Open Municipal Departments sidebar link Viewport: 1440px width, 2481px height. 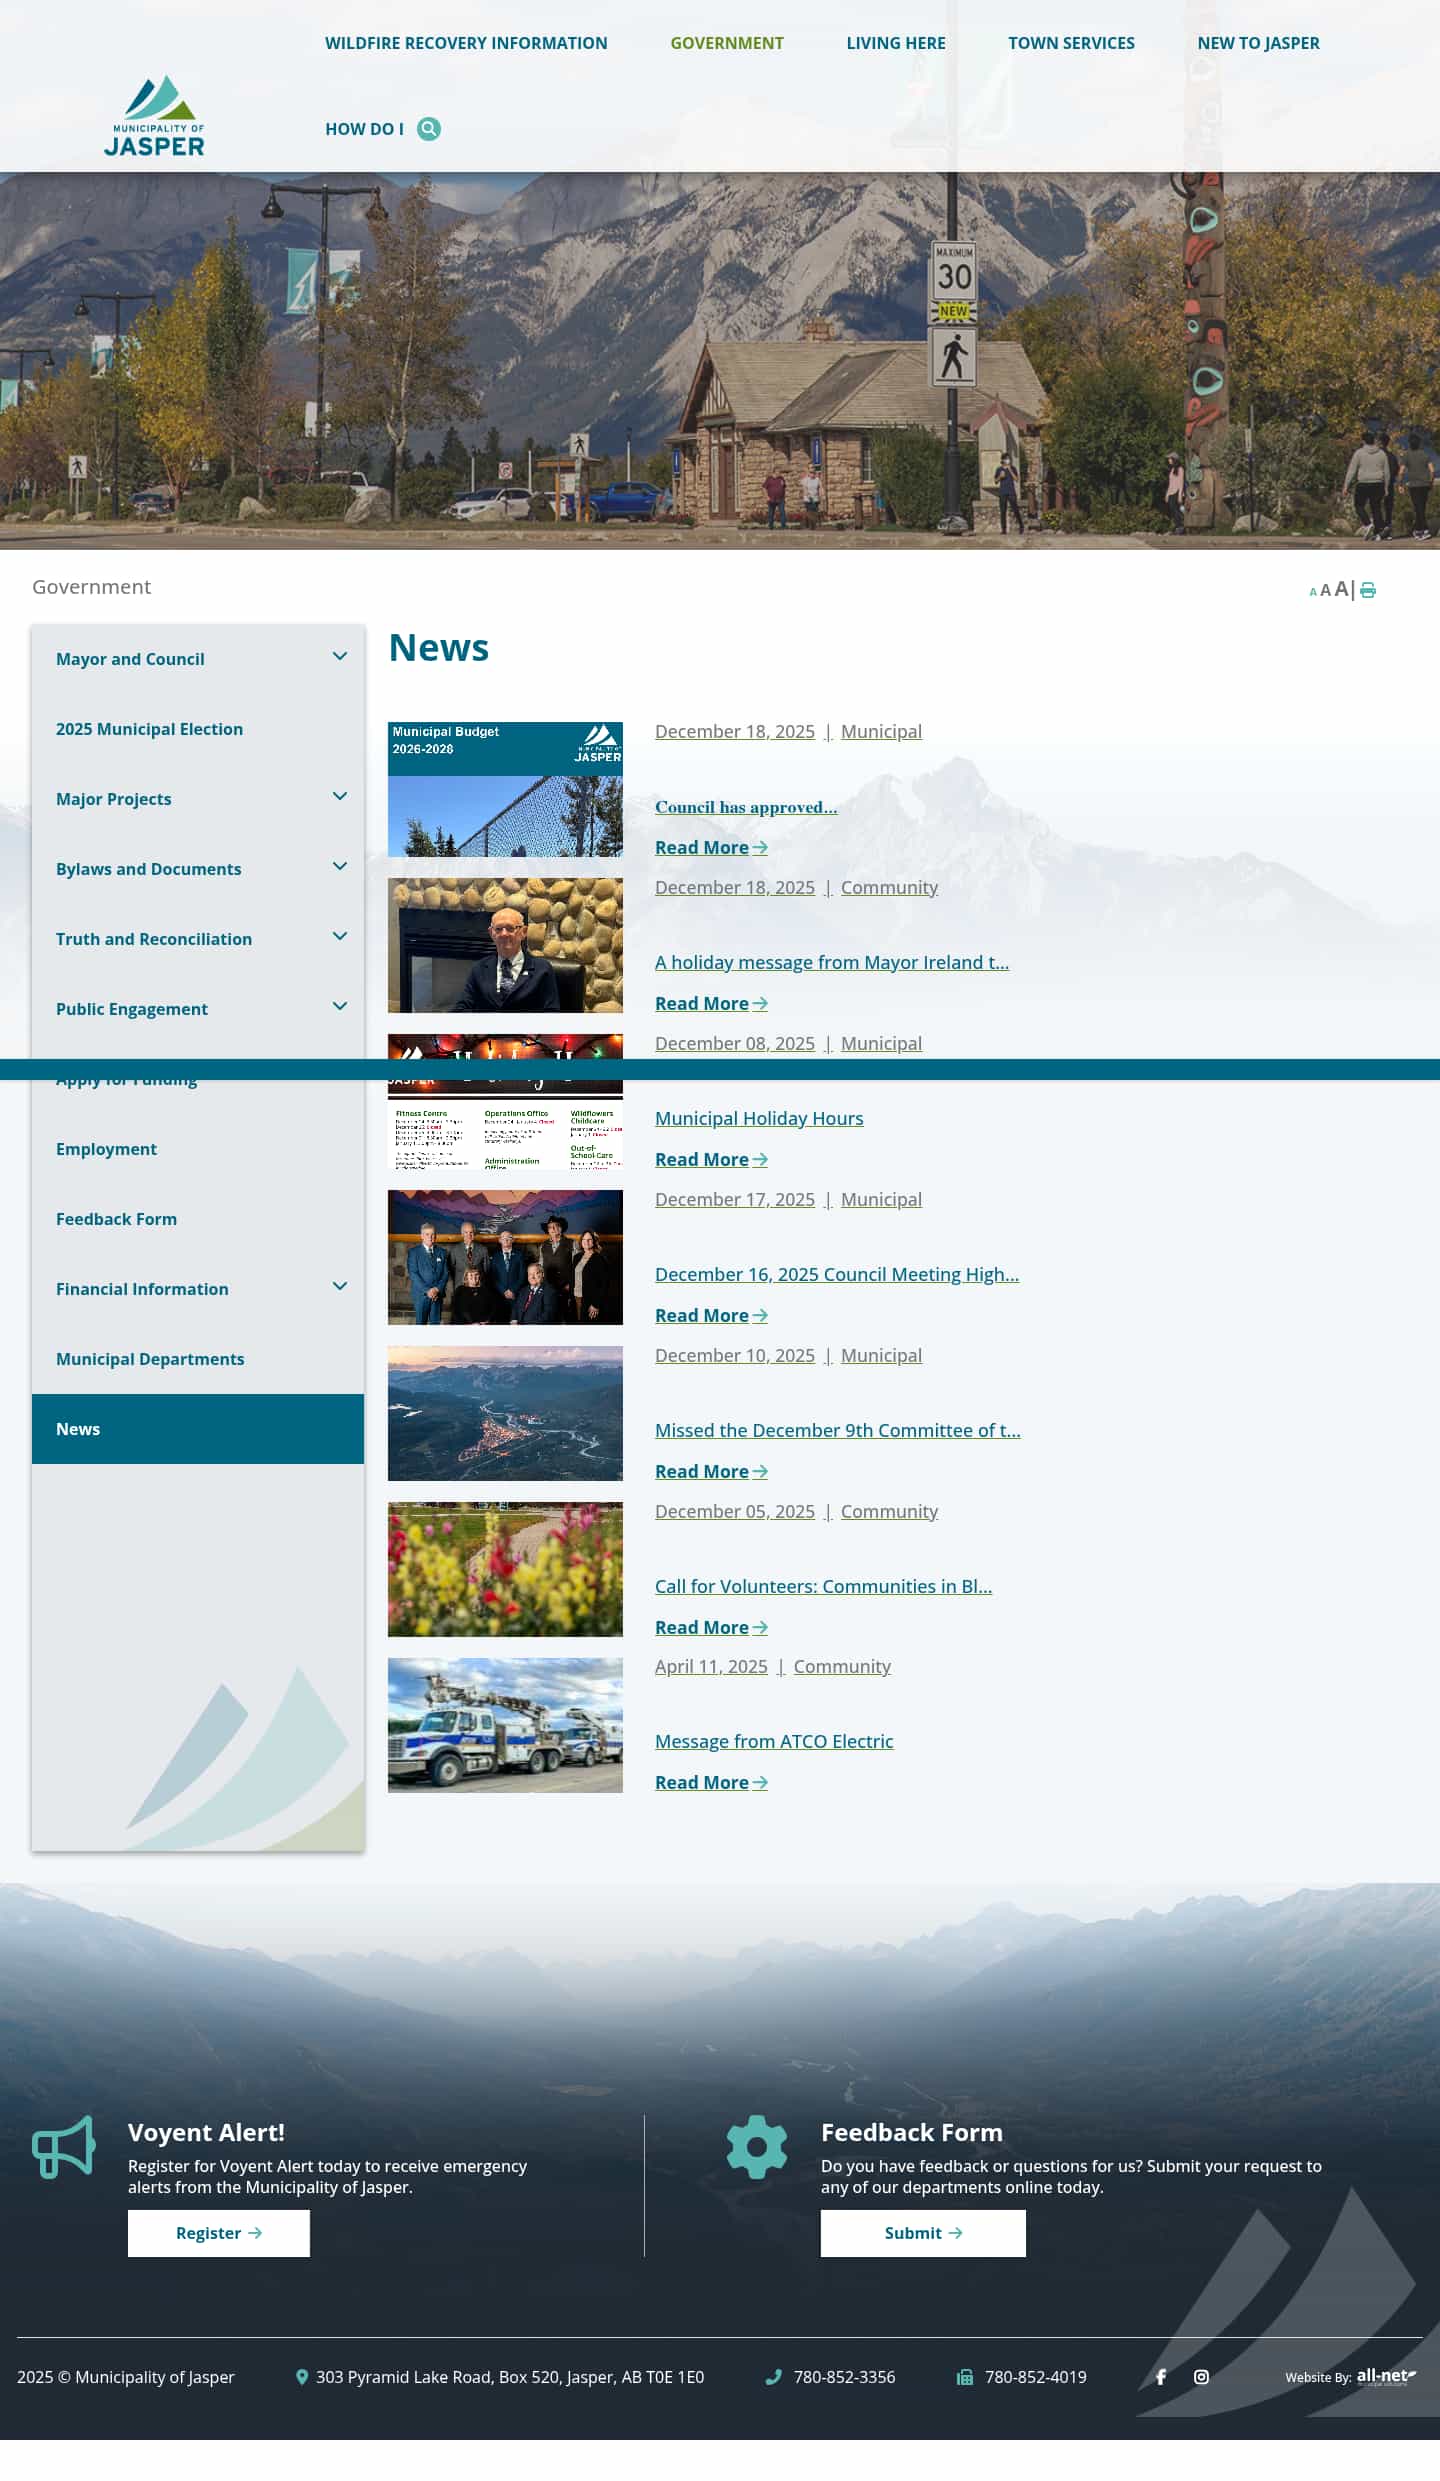(198, 1359)
